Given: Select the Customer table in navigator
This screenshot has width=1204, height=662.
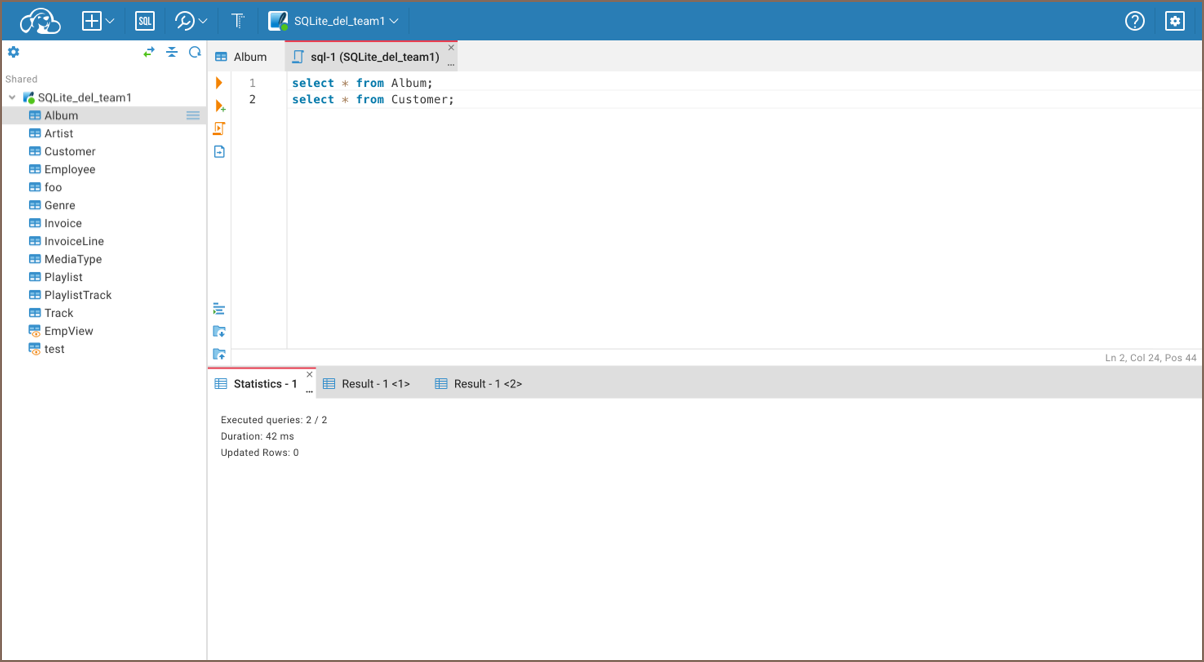Looking at the screenshot, I should (x=69, y=152).
